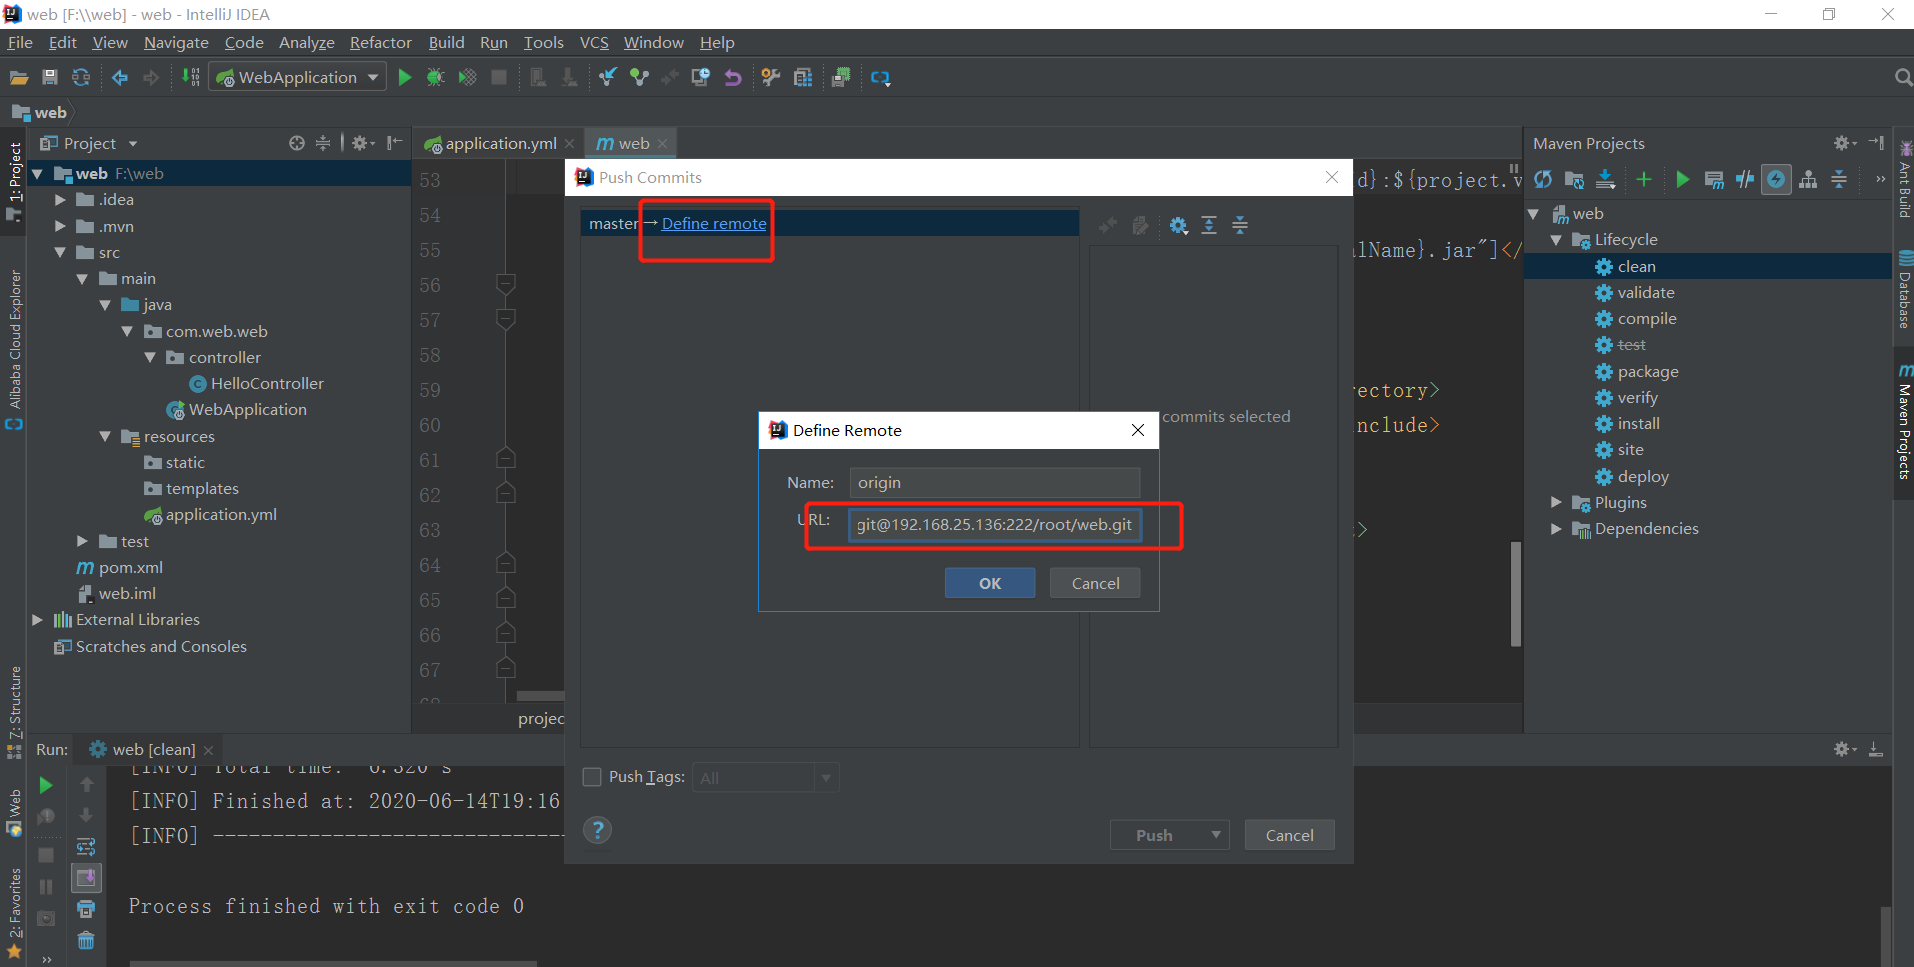Clear Run console with the trash icon

pyautogui.click(x=86, y=940)
